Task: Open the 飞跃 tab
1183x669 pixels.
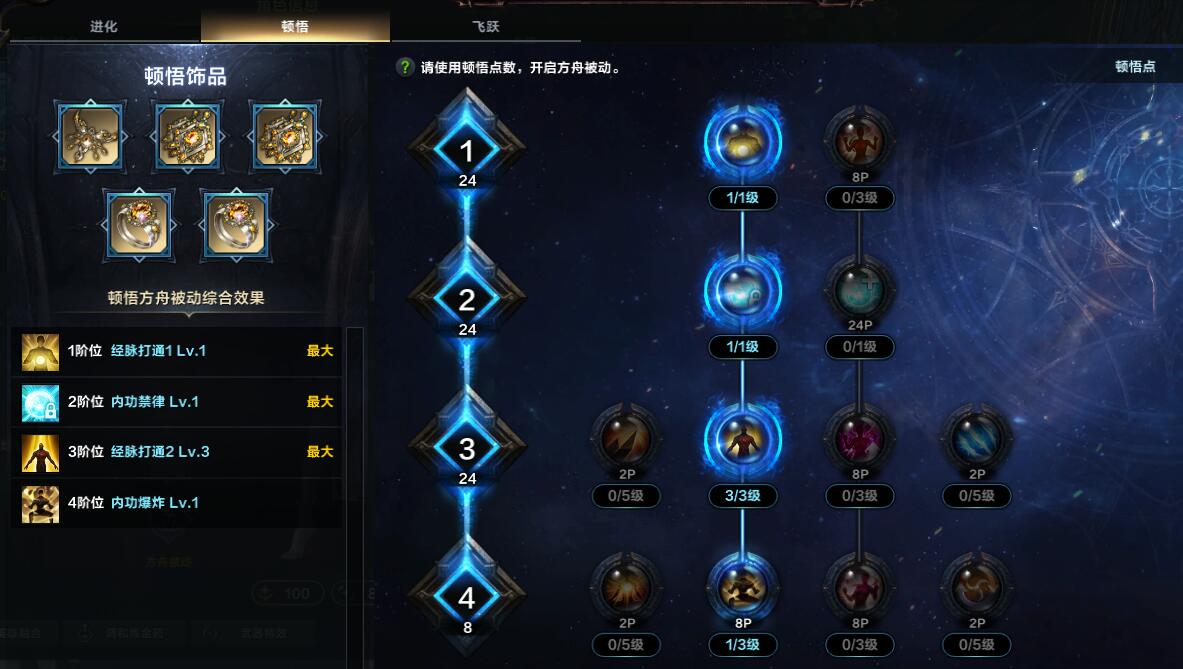Action: (x=486, y=26)
